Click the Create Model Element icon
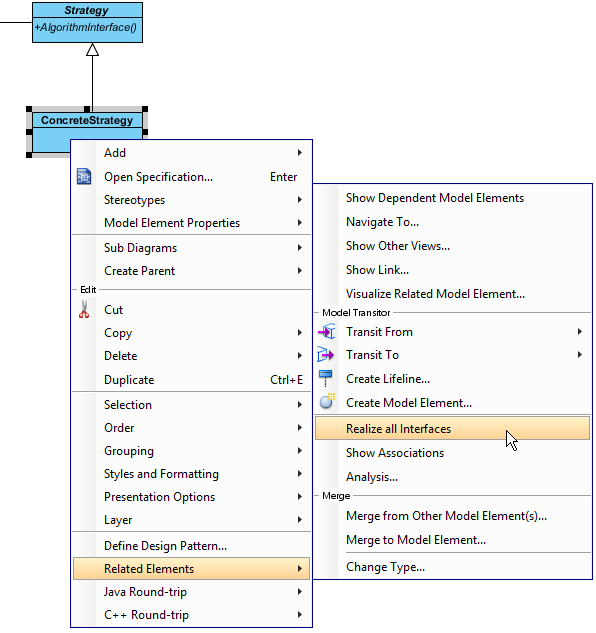The image size is (596, 633). [327, 402]
